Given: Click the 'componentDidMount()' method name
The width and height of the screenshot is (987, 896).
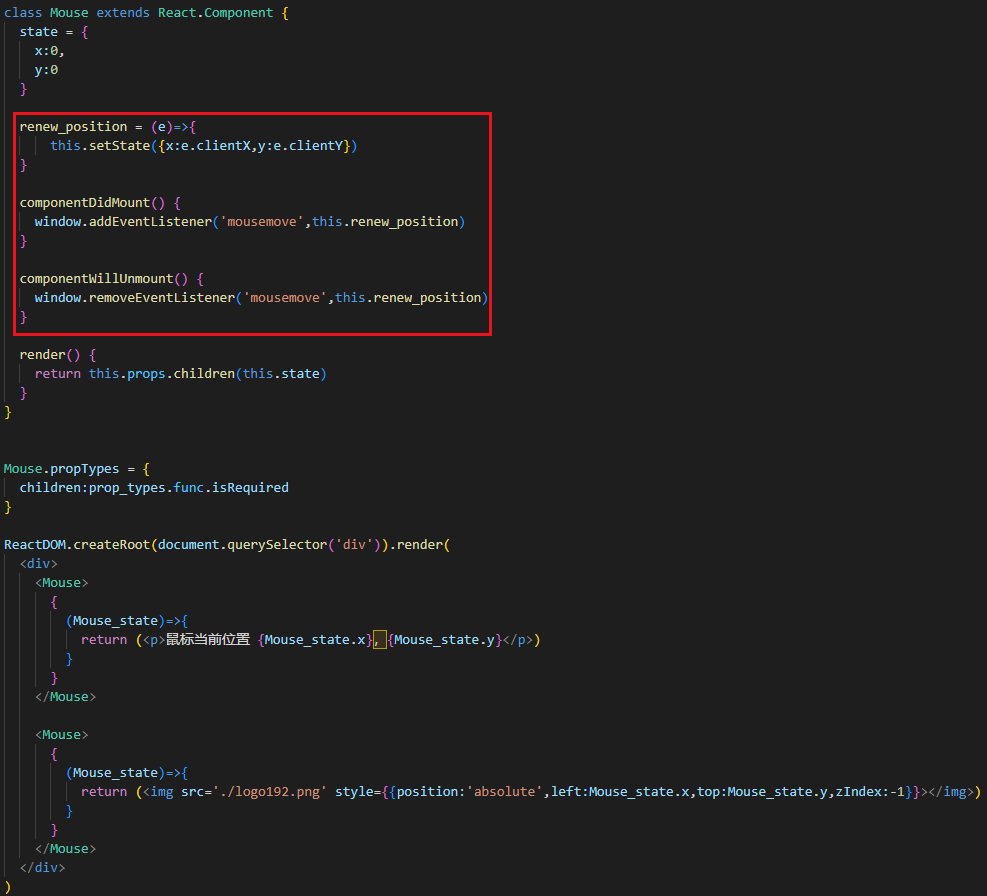Looking at the screenshot, I should pos(92,203).
